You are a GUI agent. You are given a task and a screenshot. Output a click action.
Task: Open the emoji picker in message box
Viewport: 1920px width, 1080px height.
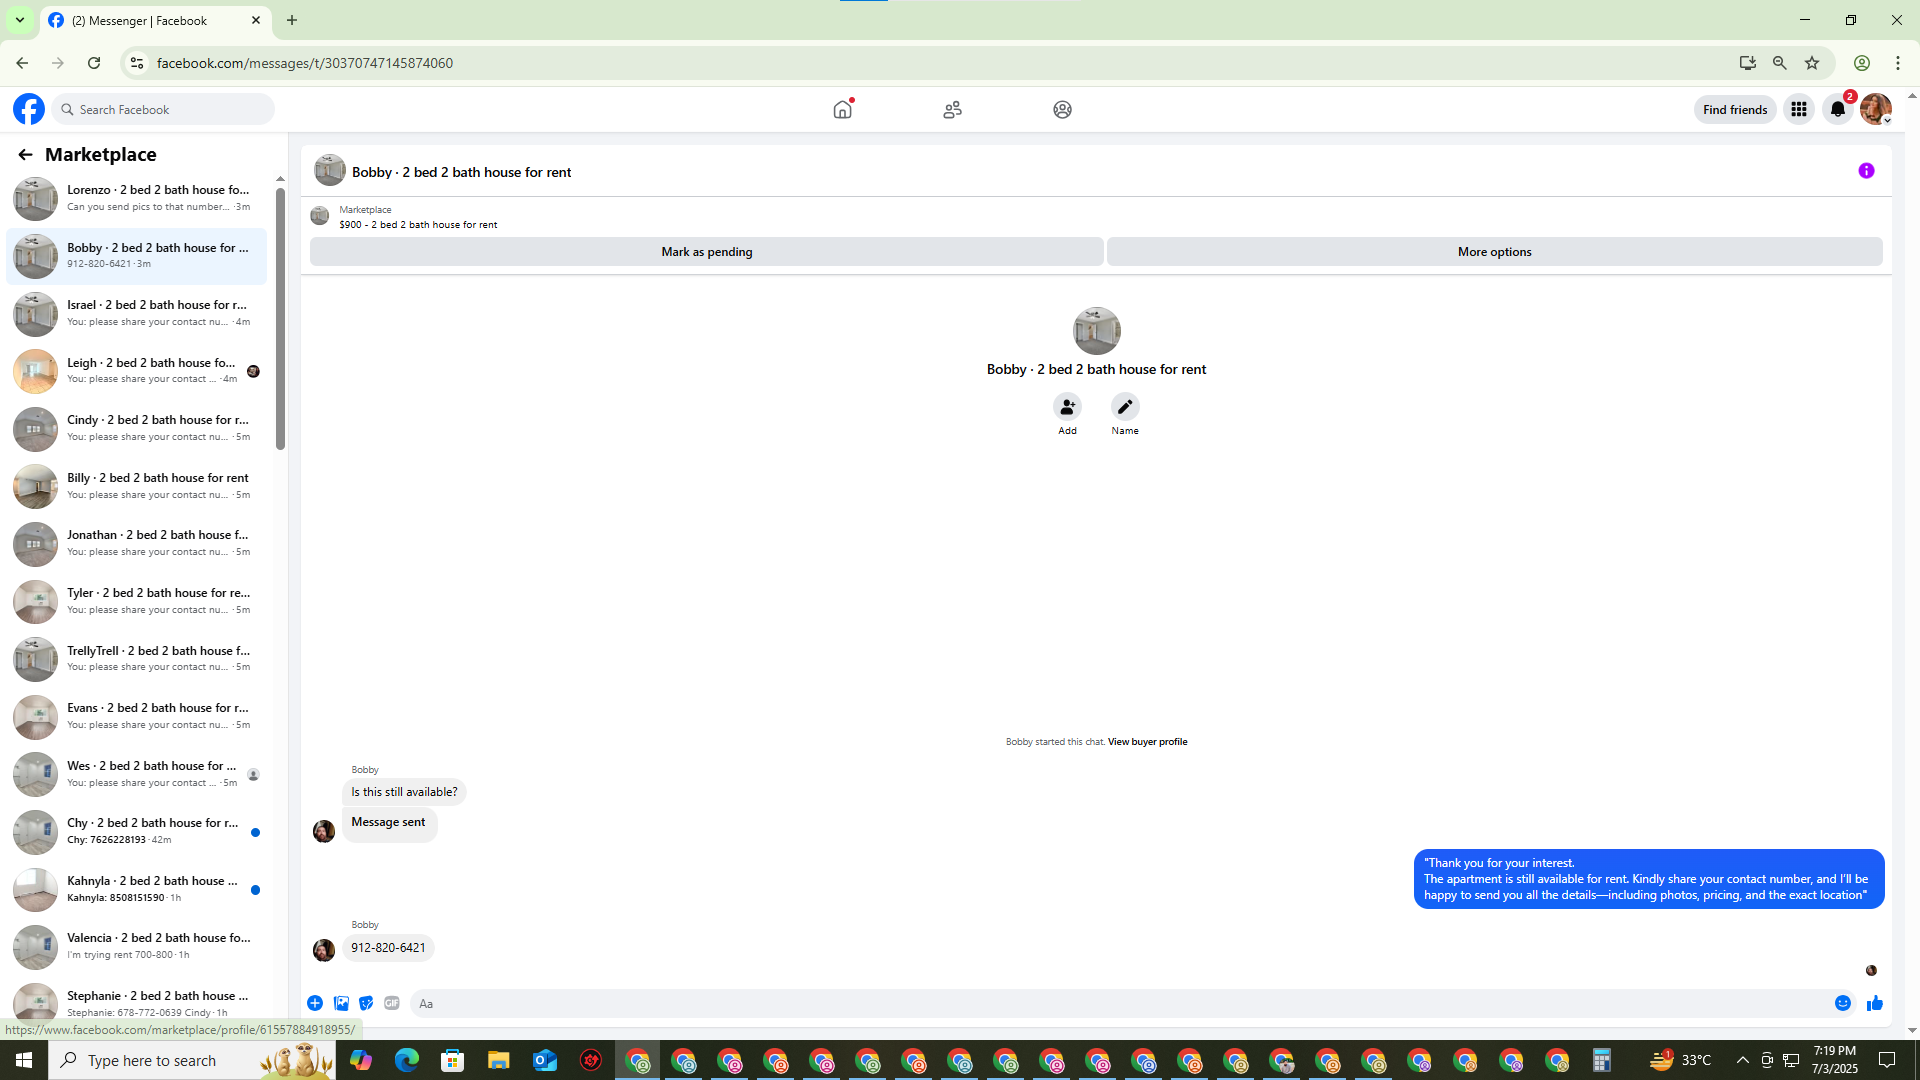[1842, 1003]
